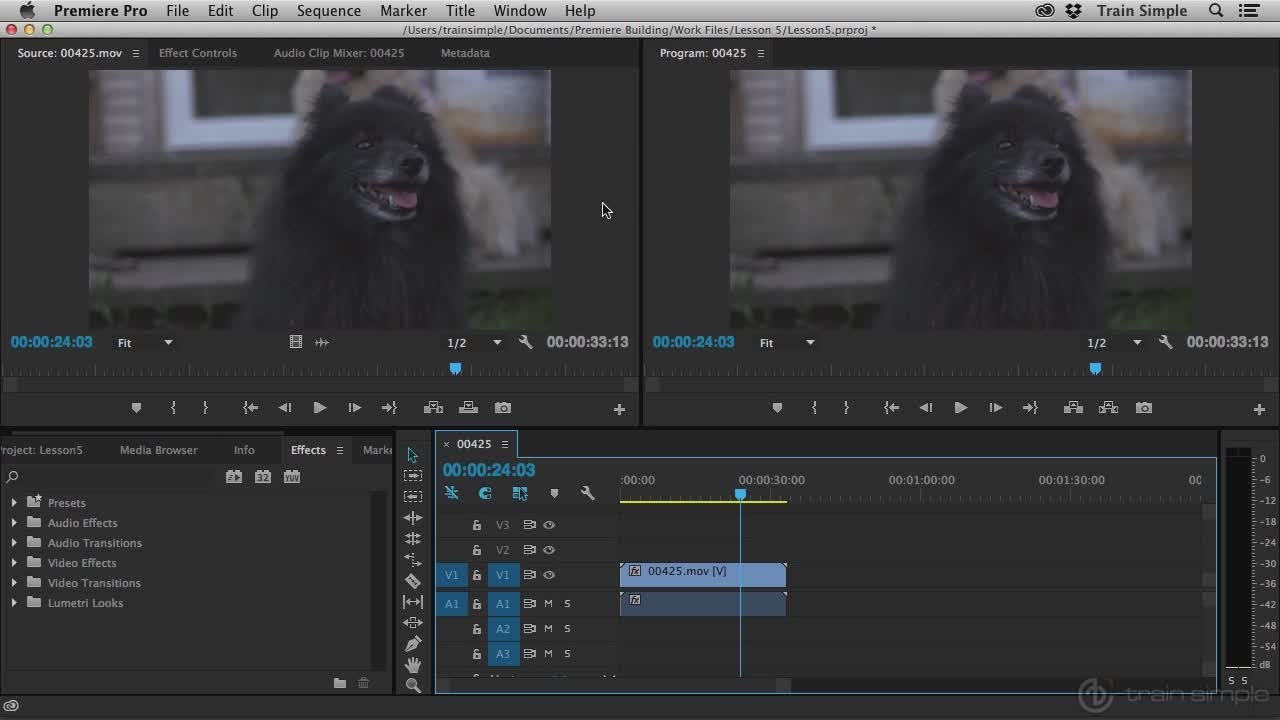This screenshot has height=720, width=1280.
Task: Open Source monitor settings wrench
Action: 526,342
